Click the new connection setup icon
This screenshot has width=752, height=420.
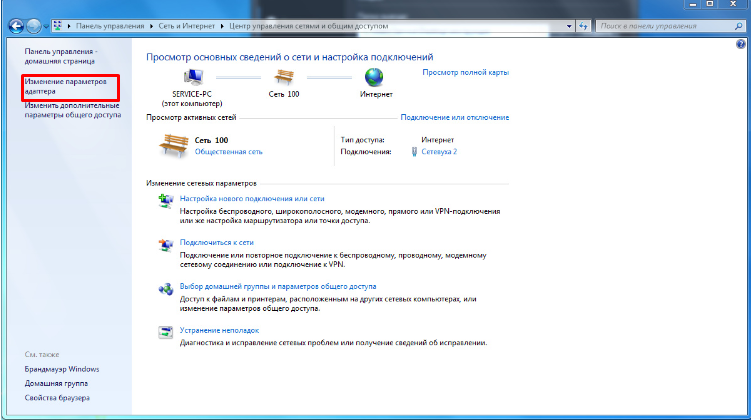(165, 202)
